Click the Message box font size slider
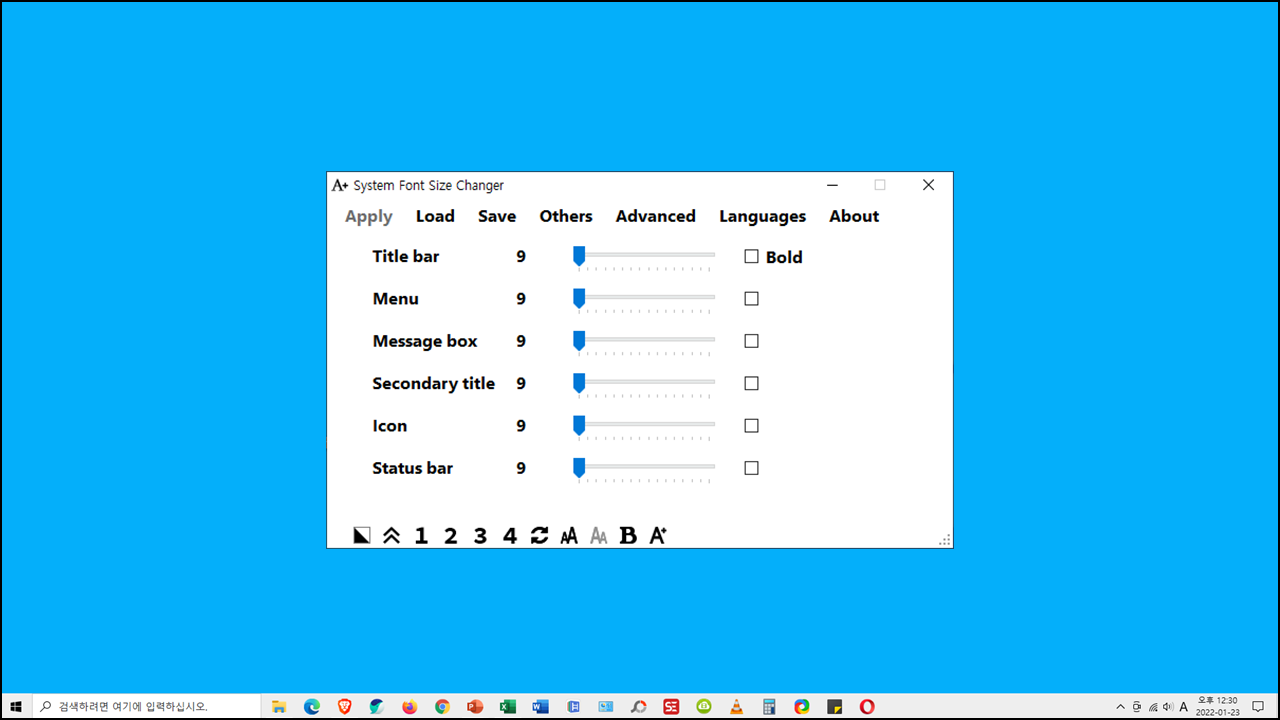 tap(644, 342)
